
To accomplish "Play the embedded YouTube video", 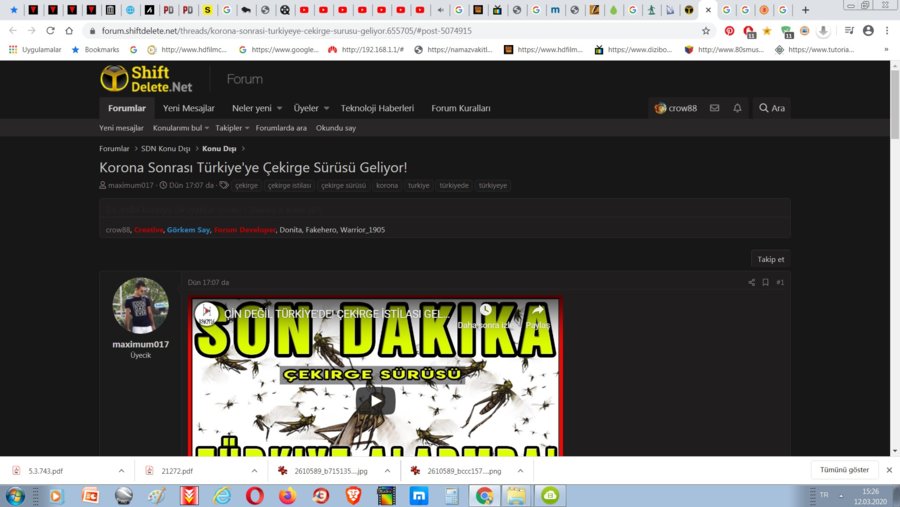I will tap(375, 401).
